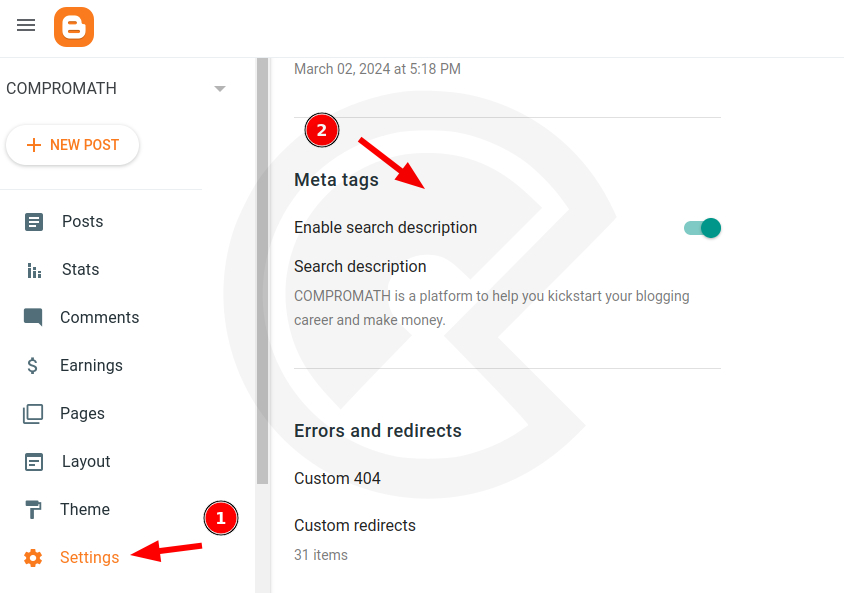Open the hamburger navigation menu
The height and width of the screenshot is (593, 844).
pyautogui.click(x=25, y=26)
